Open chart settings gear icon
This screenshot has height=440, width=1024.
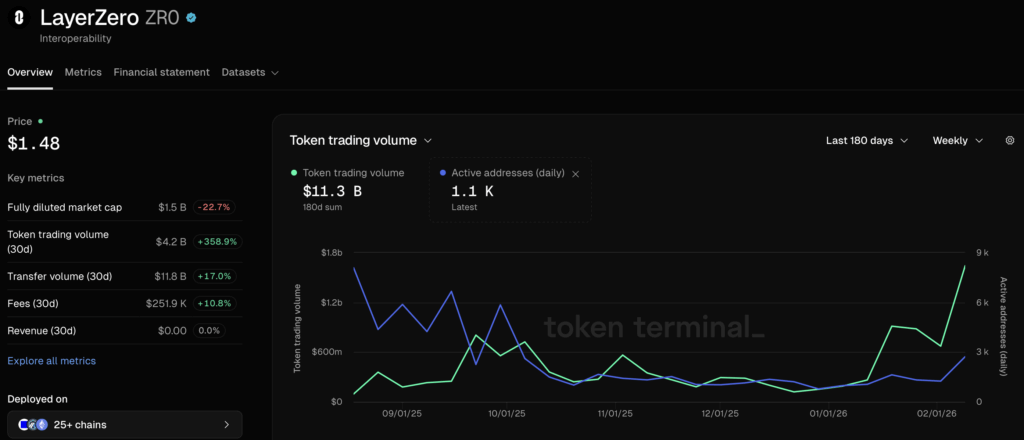tap(1009, 141)
